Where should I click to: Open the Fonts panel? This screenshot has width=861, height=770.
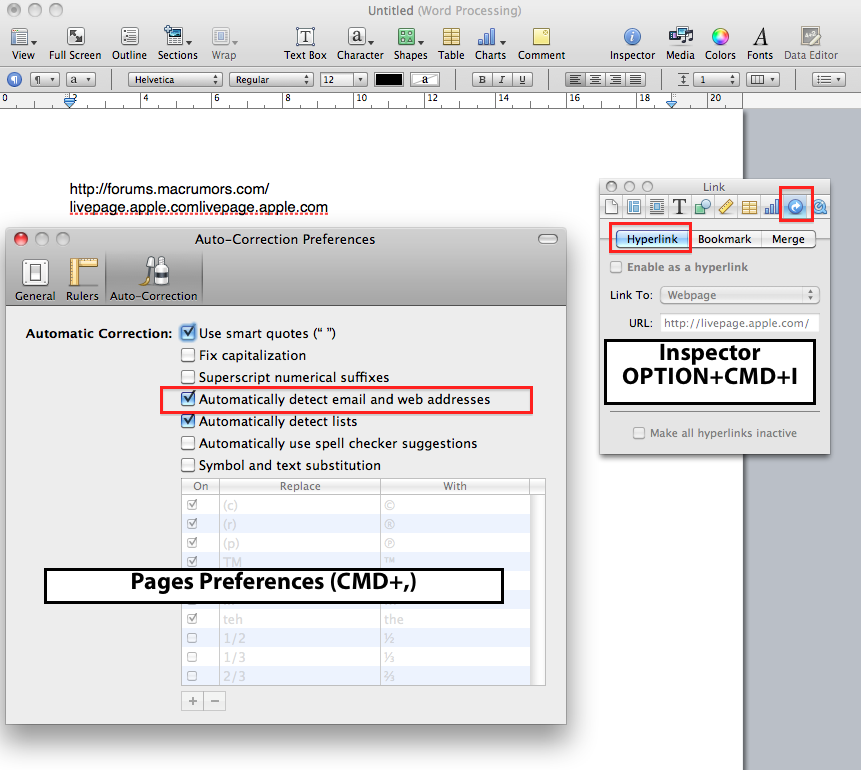760,43
